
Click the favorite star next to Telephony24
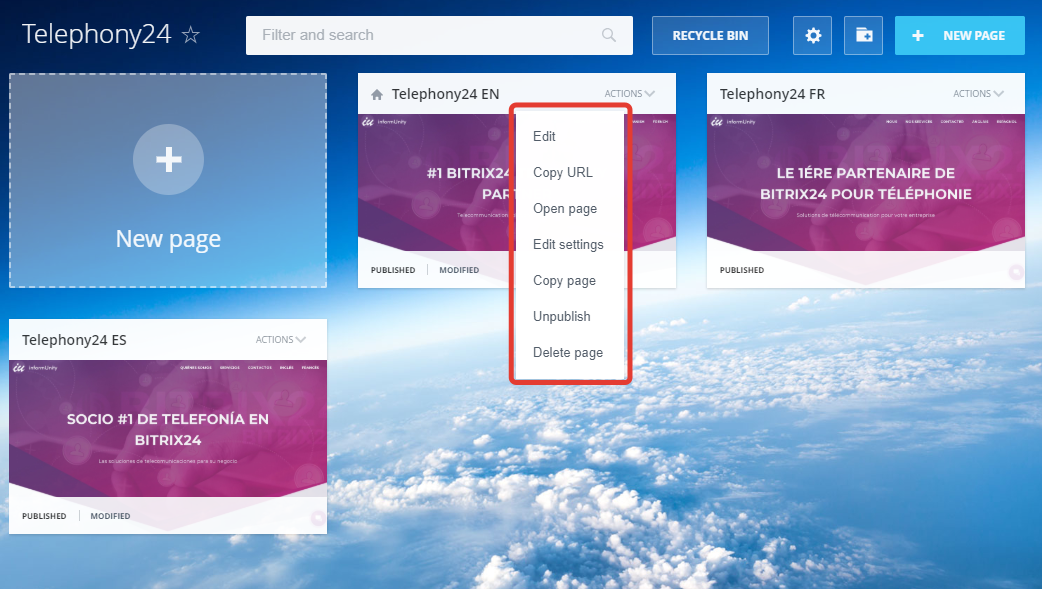(191, 35)
